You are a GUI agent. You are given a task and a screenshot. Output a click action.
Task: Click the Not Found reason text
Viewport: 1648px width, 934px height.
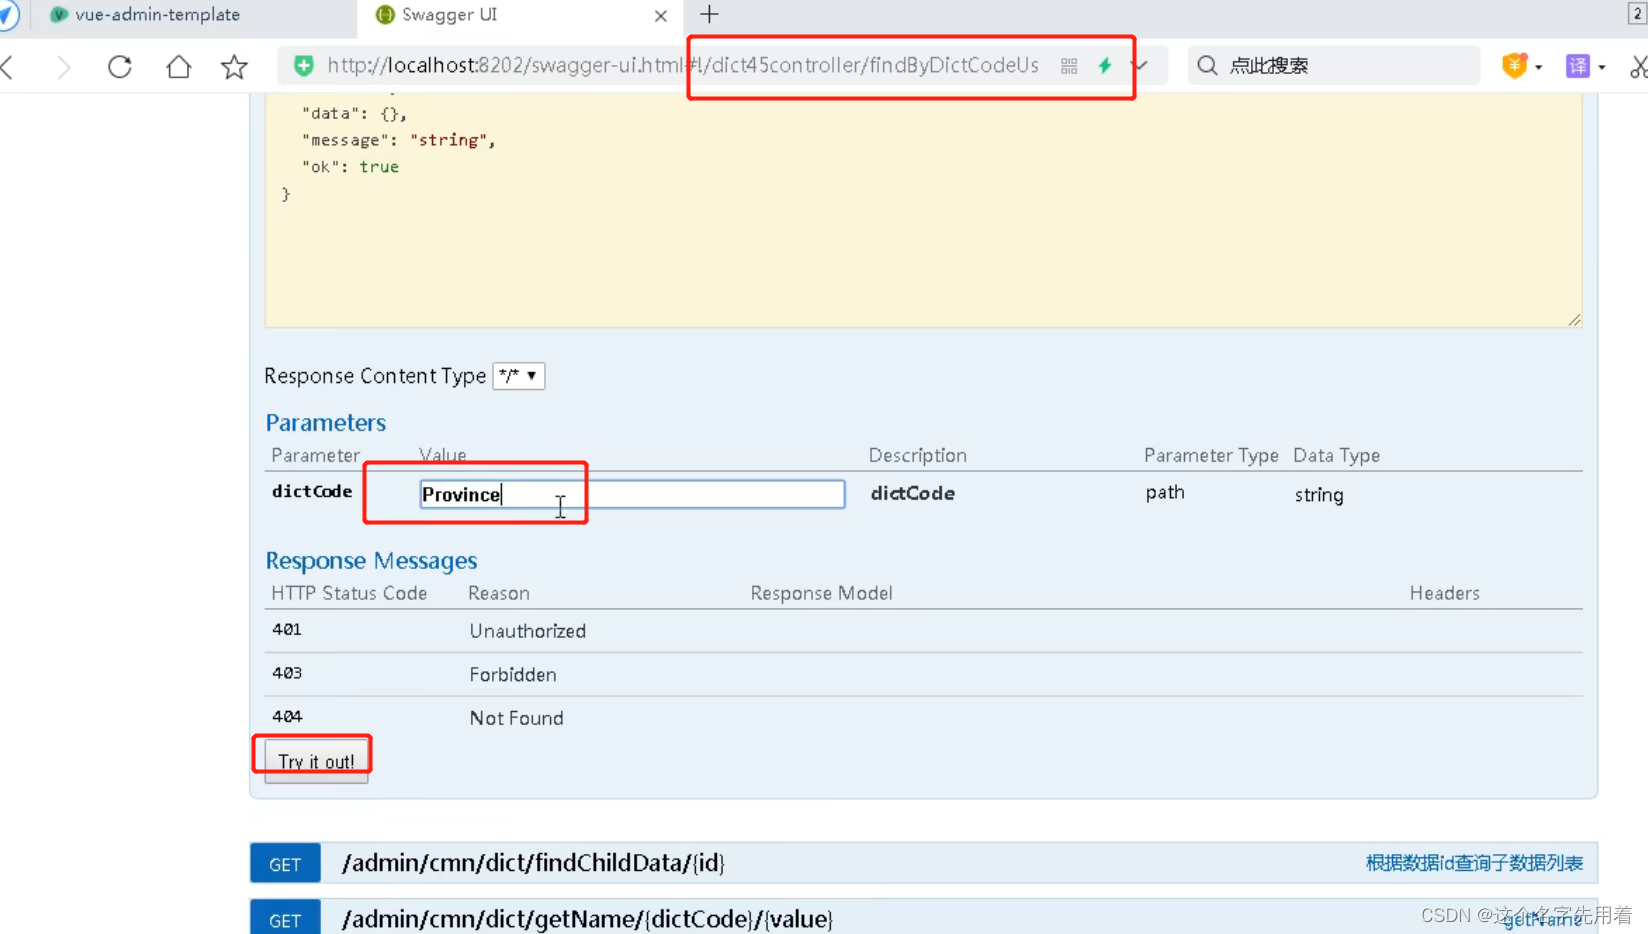click(517, 718)
